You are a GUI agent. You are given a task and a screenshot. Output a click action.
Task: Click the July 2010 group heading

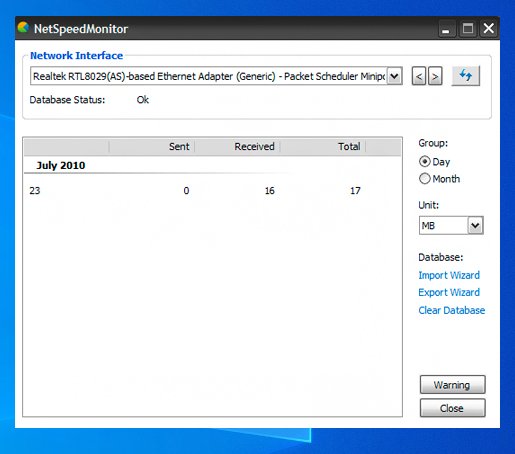tap(61, 165)
